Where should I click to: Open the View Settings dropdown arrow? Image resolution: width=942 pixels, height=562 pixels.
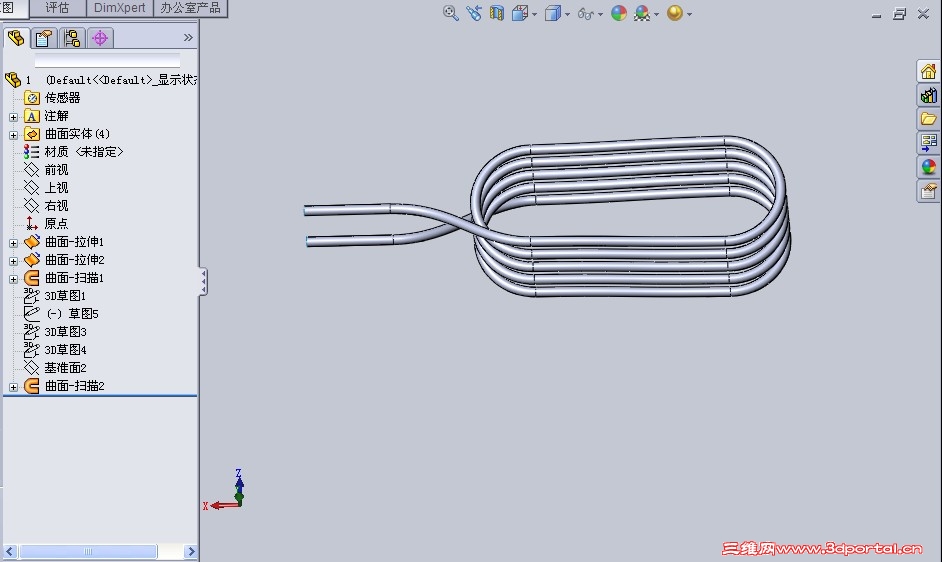689,14
